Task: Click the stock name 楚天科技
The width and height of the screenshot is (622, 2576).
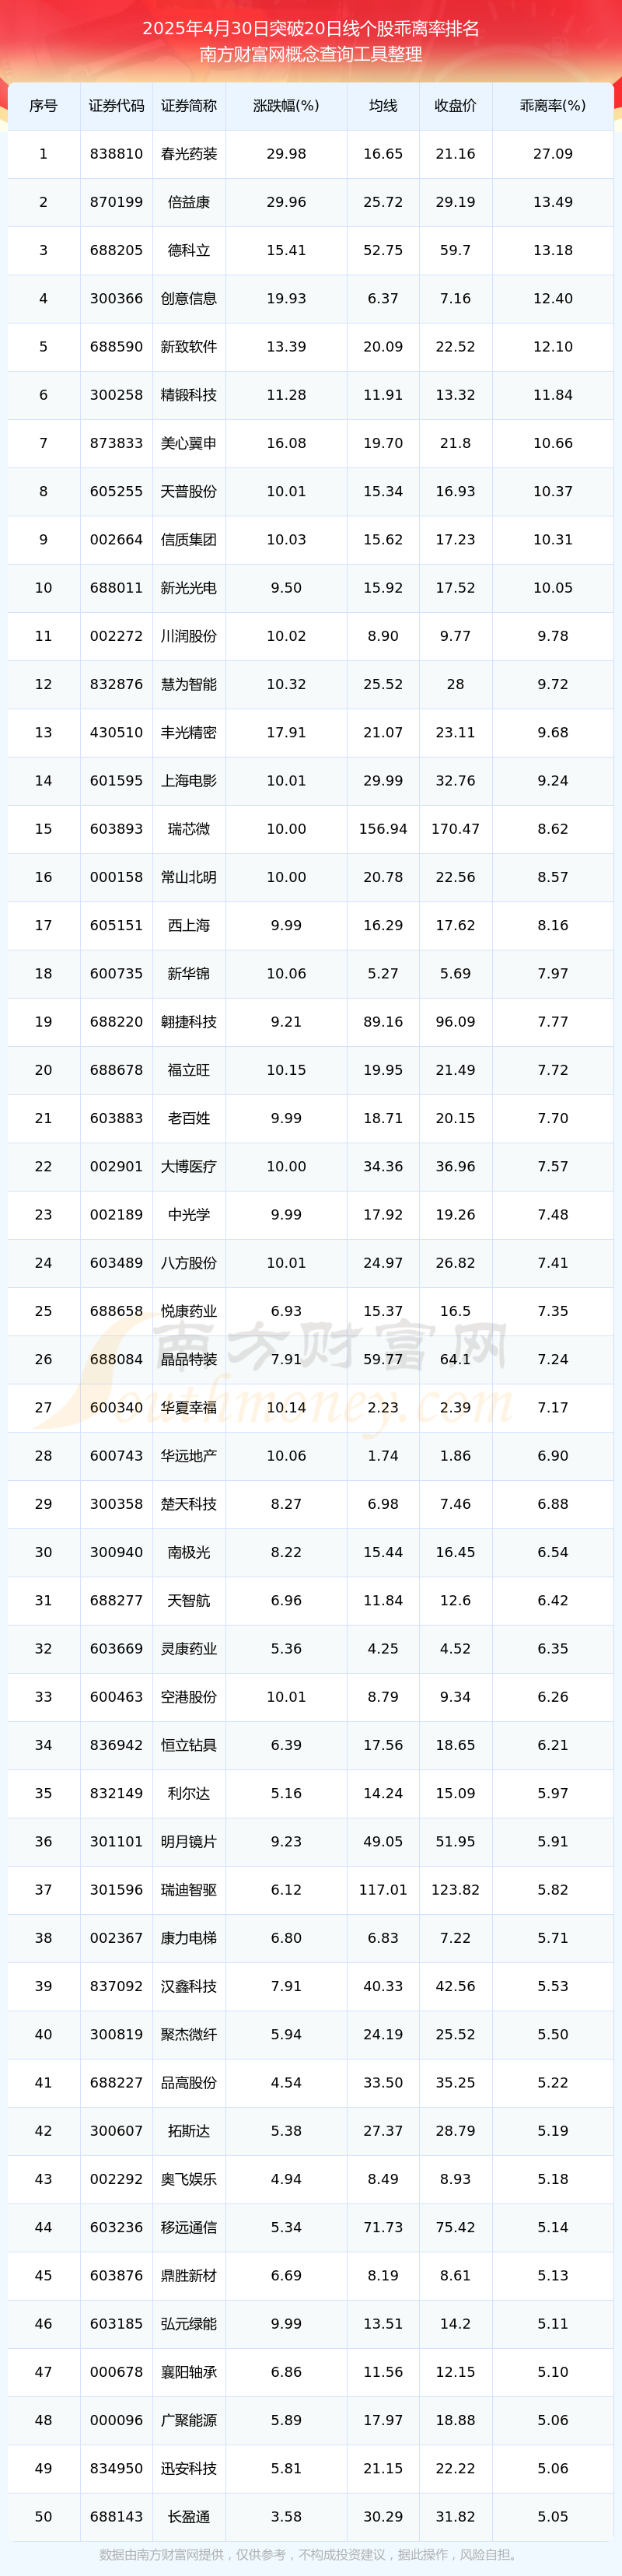Action: click(x=189, y=1504)
